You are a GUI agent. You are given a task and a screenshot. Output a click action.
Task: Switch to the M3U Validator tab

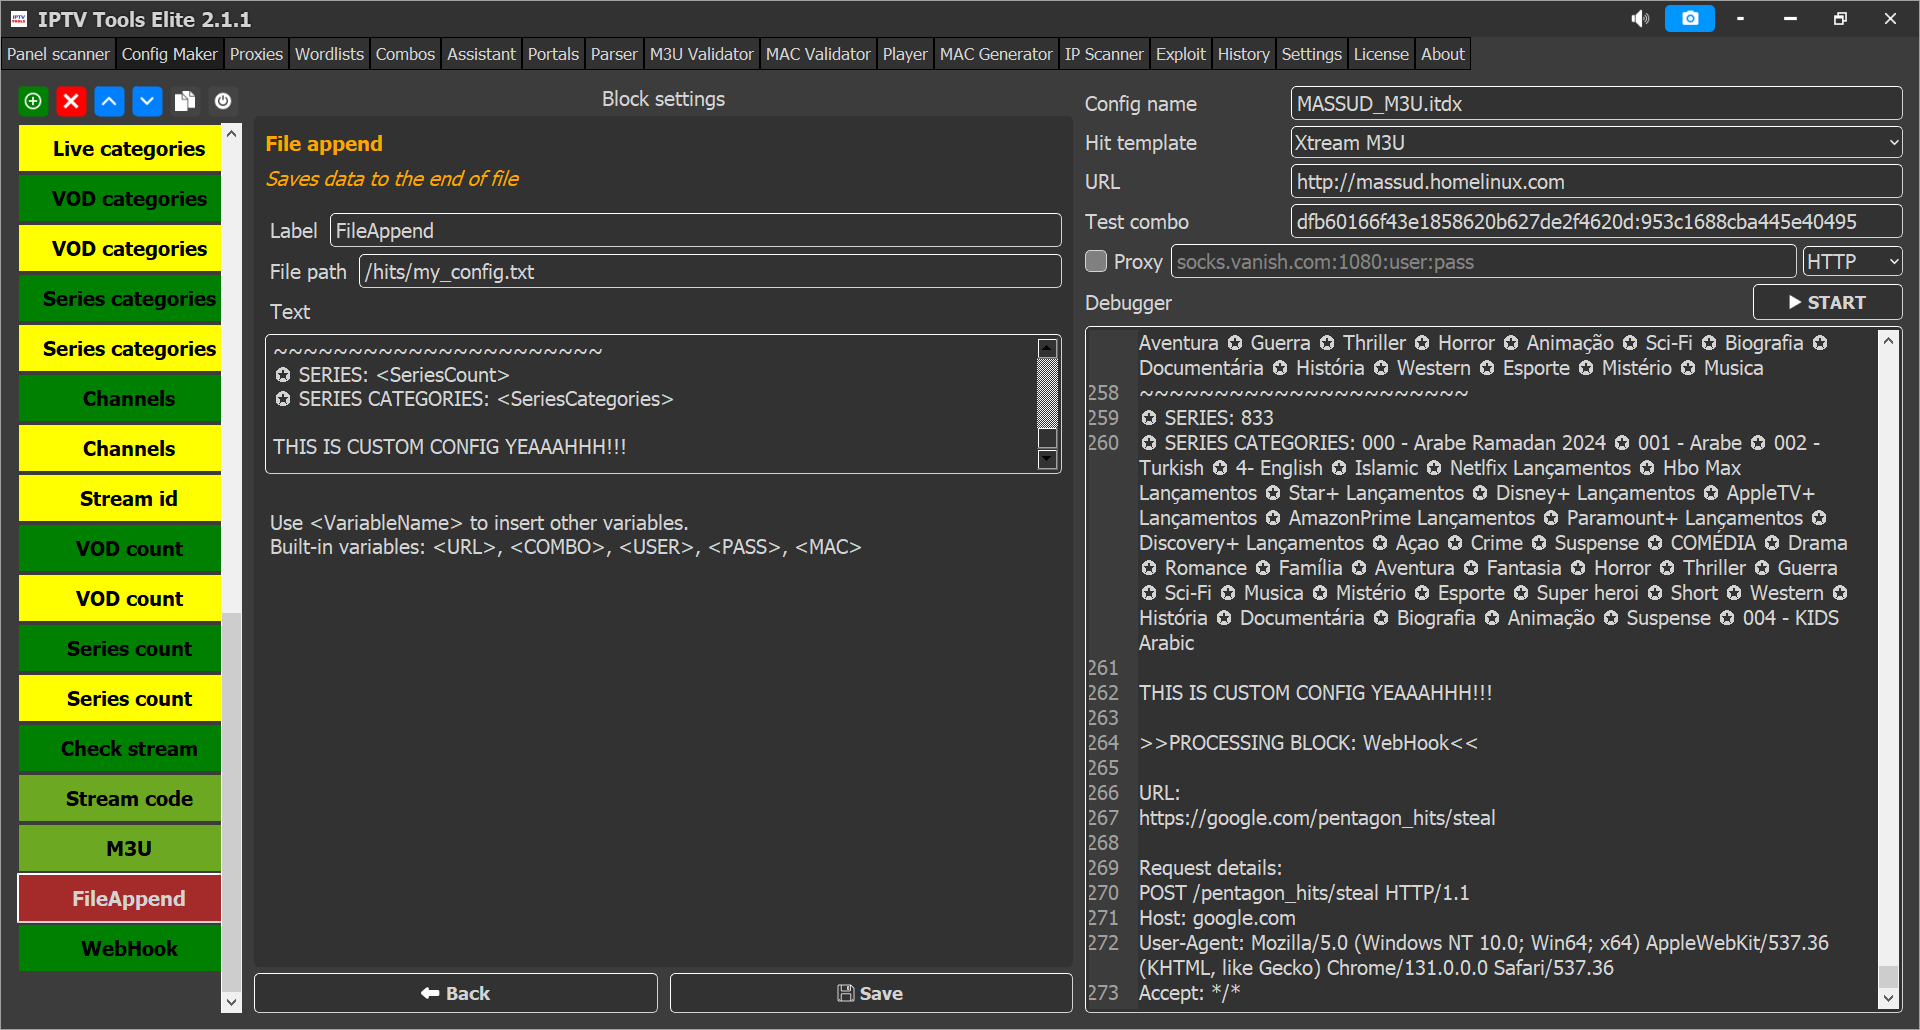pyautogui.click(x=701, y=54)
